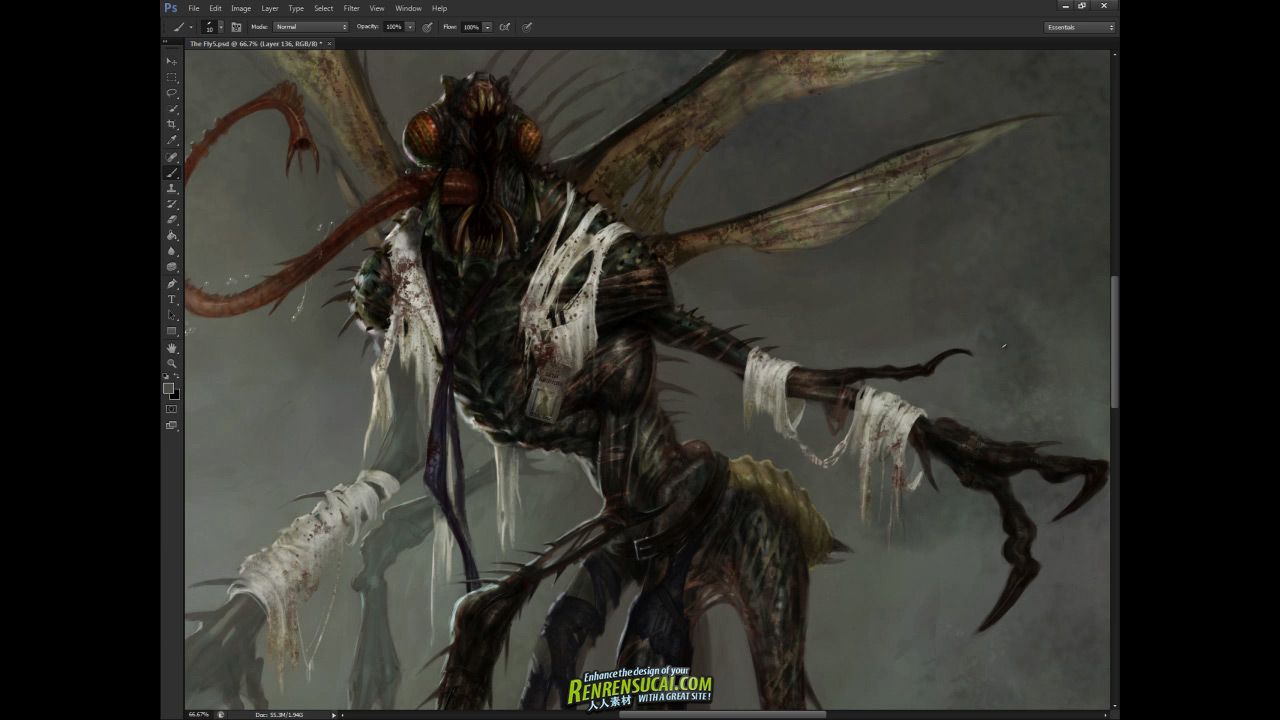Click the background color swatch

[x=175, y=394]
